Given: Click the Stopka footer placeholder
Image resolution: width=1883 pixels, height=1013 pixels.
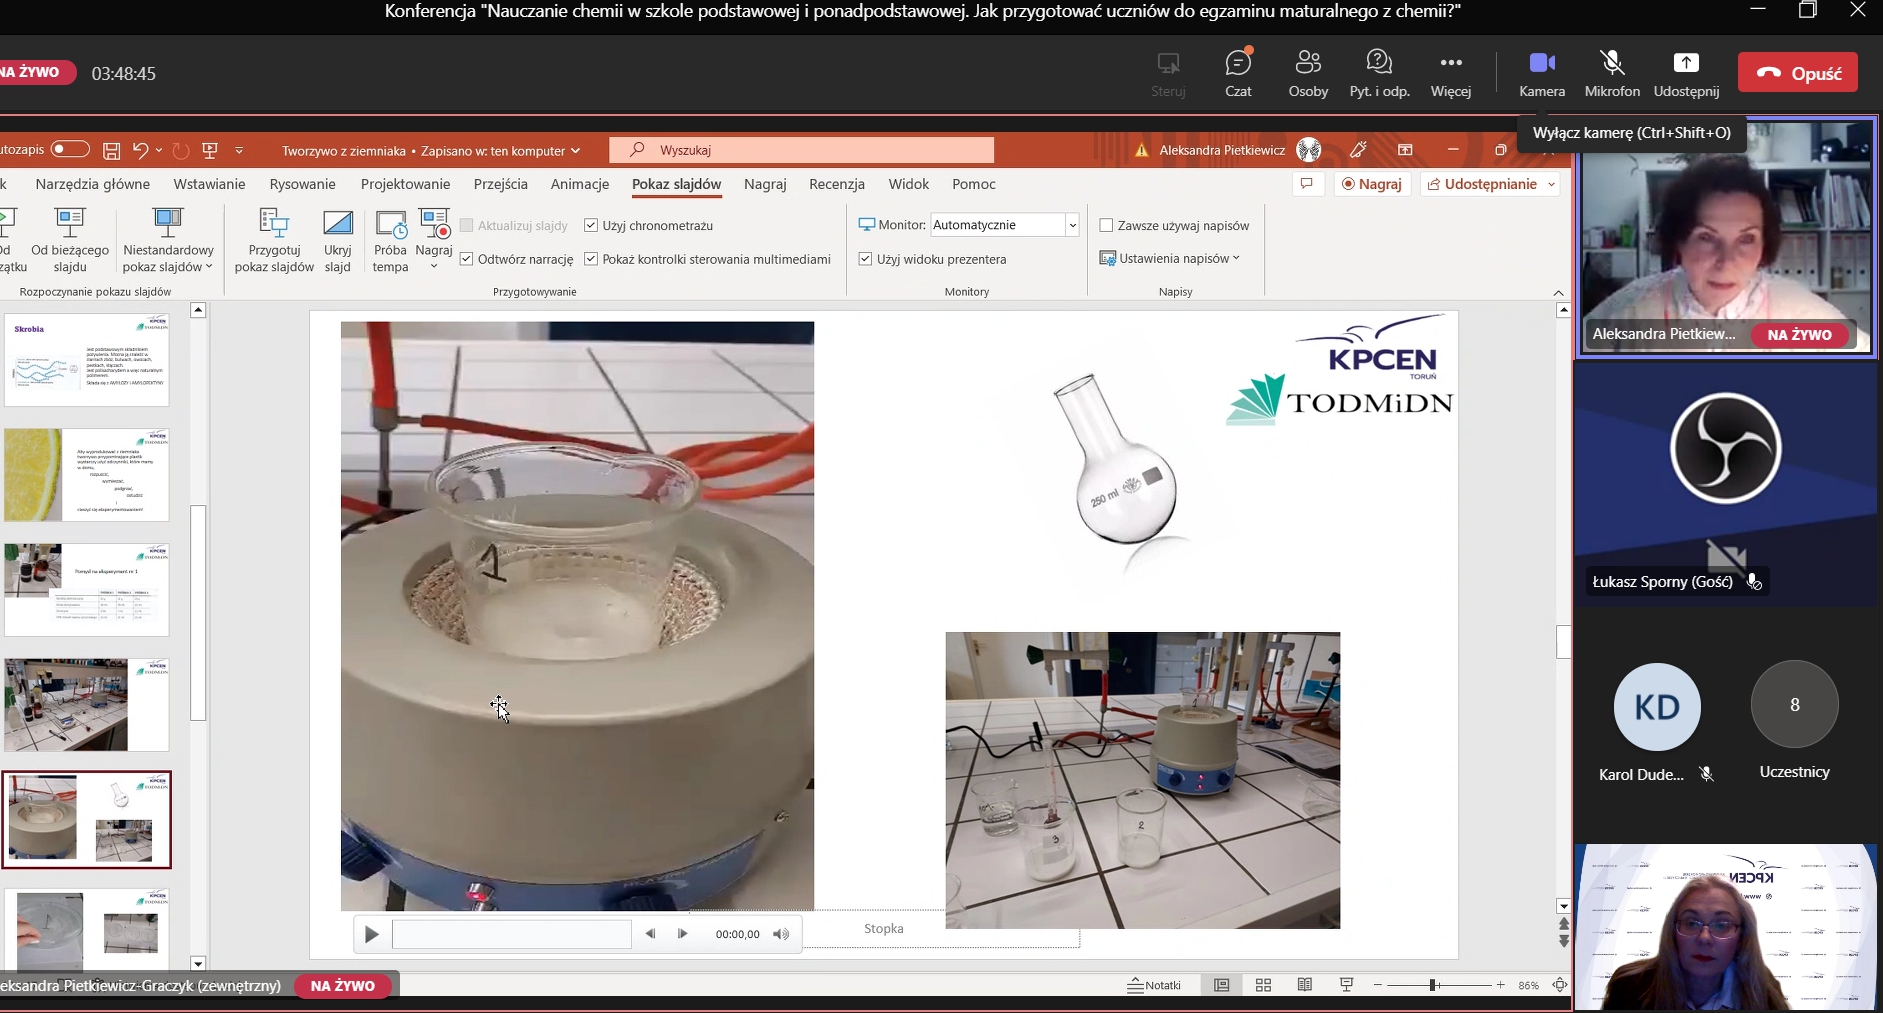Looking at the screenshot, I should (x=884, y=929).
